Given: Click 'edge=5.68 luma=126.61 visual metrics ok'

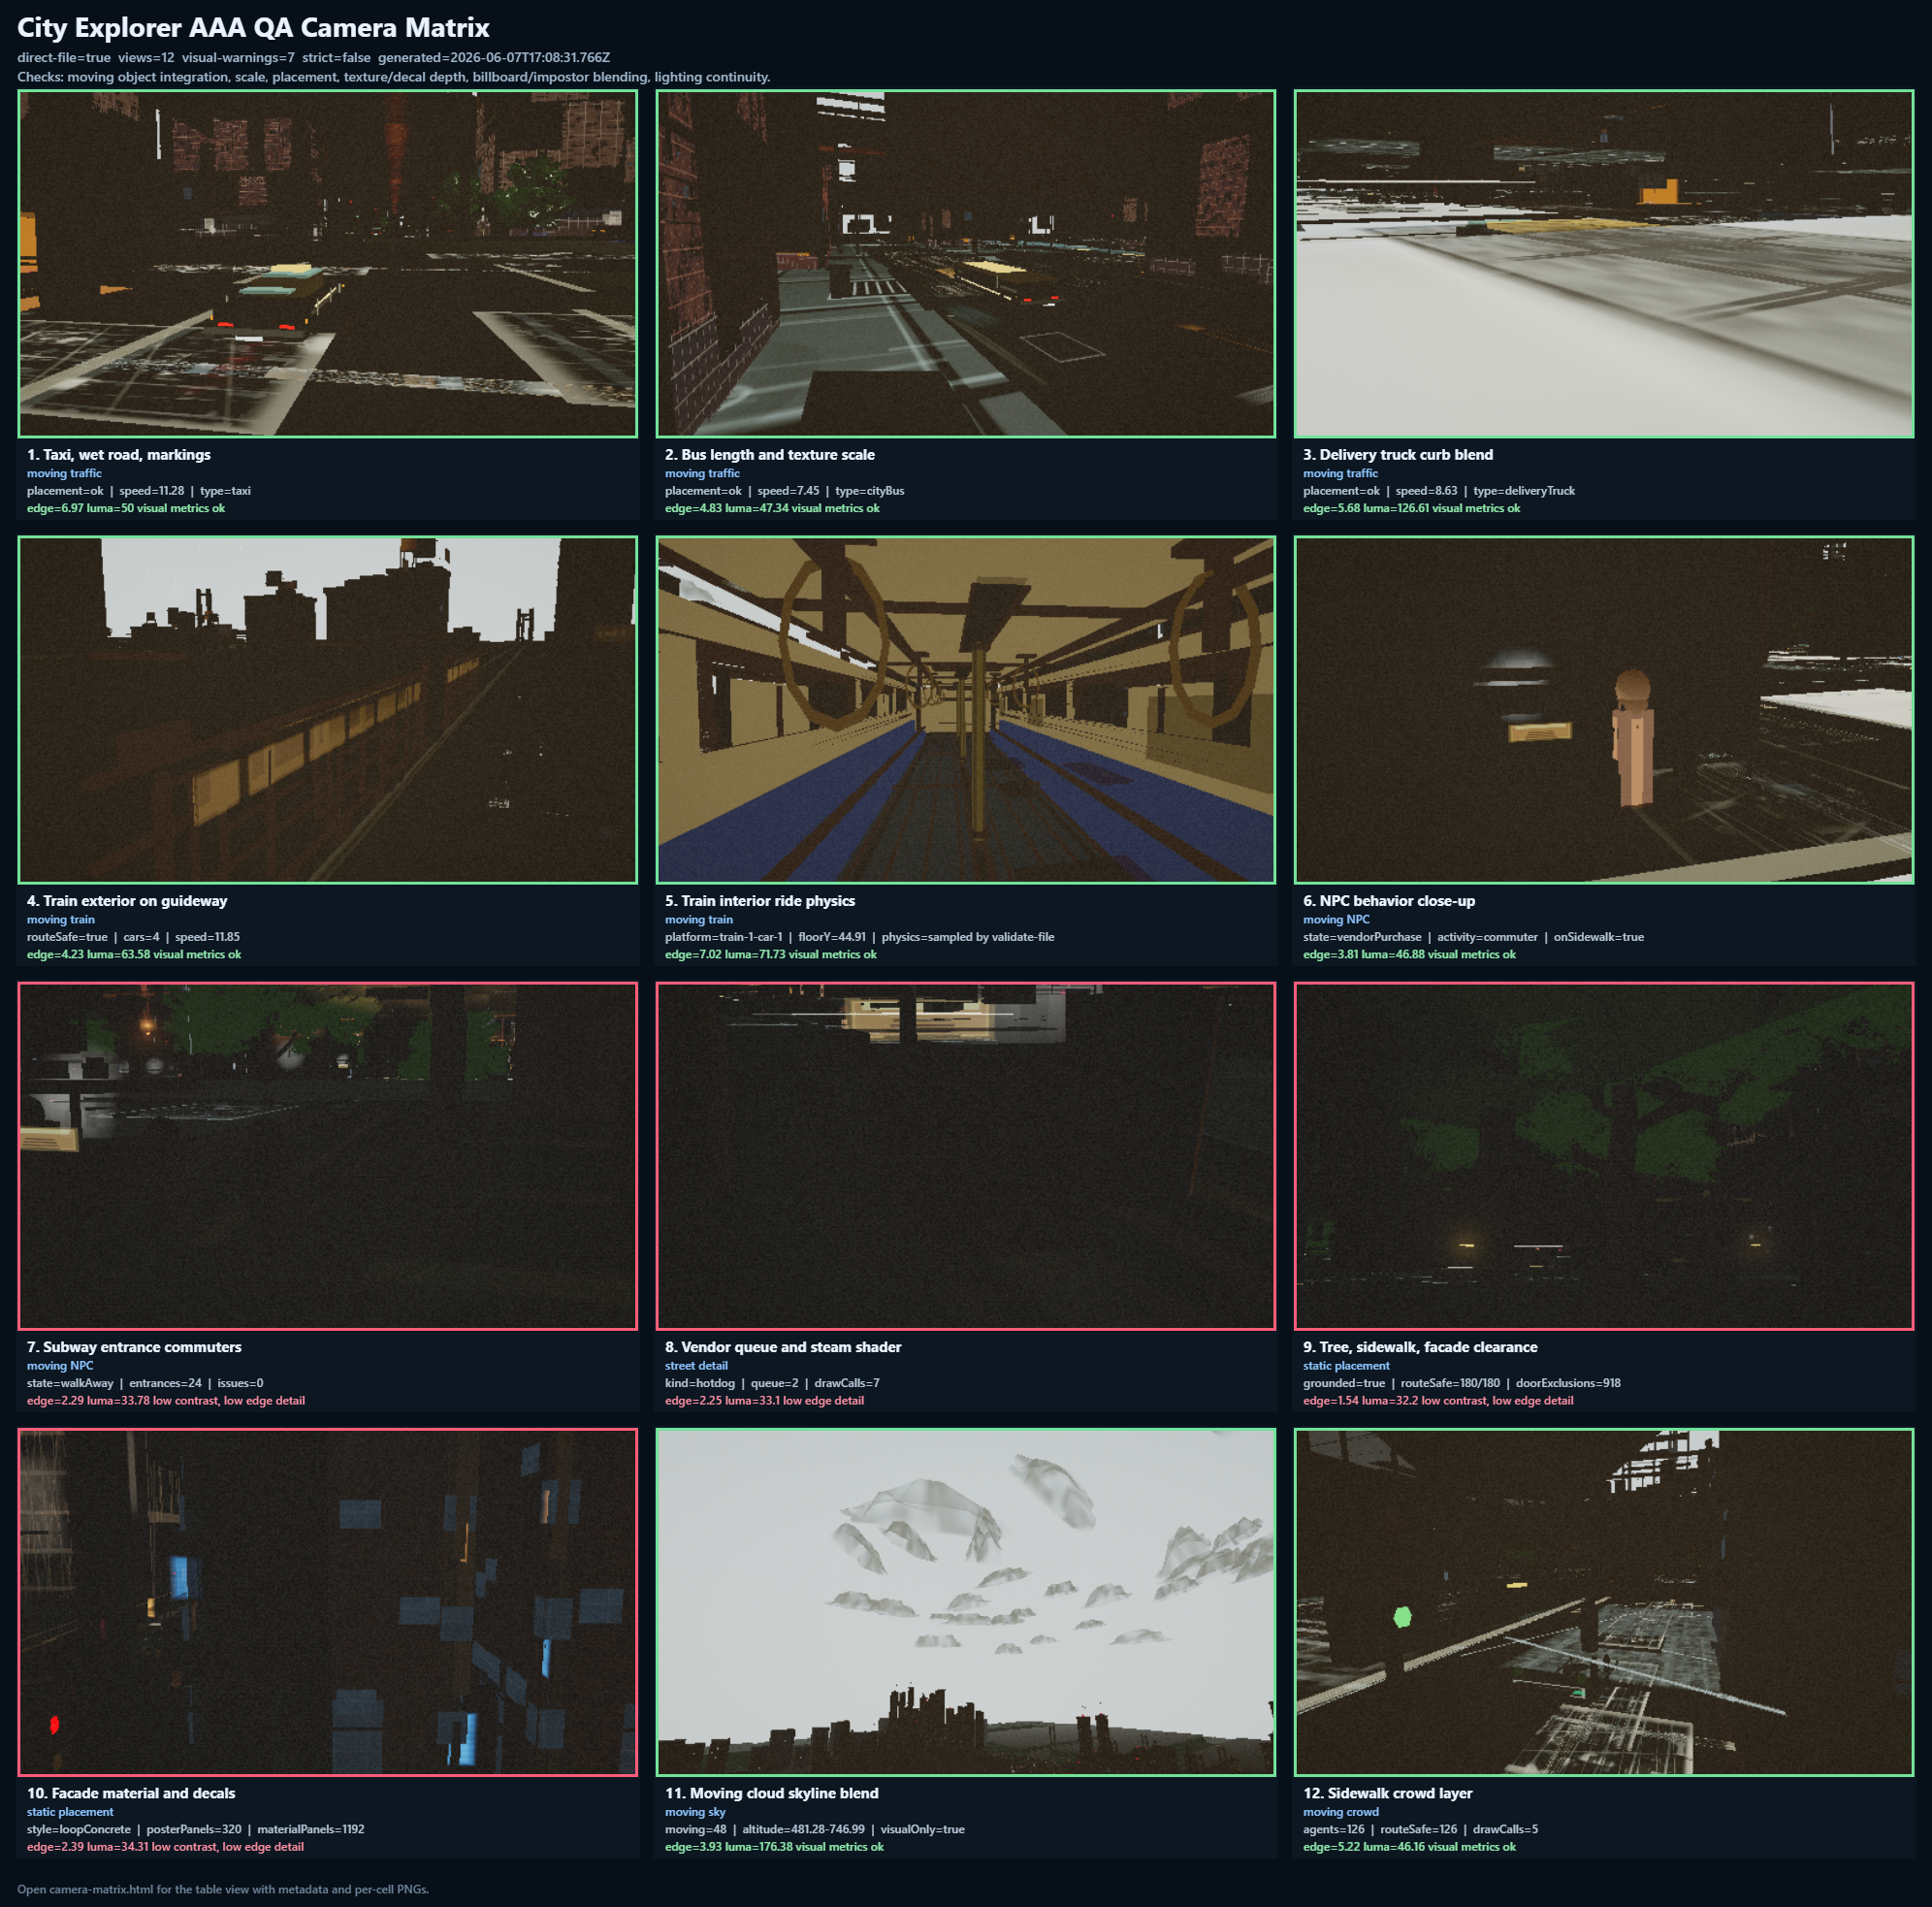Looking at the screenshot, I should 1411,508.
